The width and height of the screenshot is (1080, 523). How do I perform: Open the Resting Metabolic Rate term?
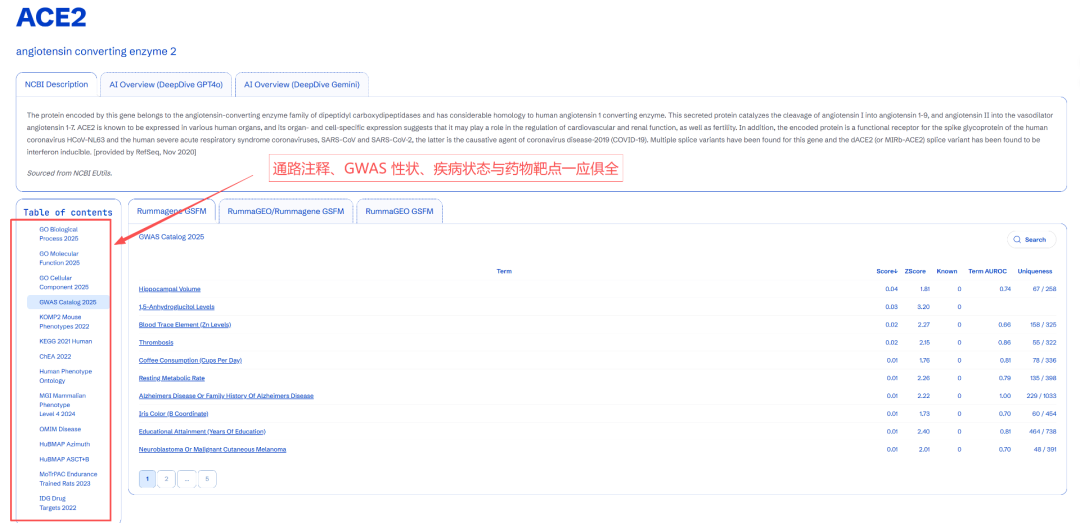[x=172, y=378]
